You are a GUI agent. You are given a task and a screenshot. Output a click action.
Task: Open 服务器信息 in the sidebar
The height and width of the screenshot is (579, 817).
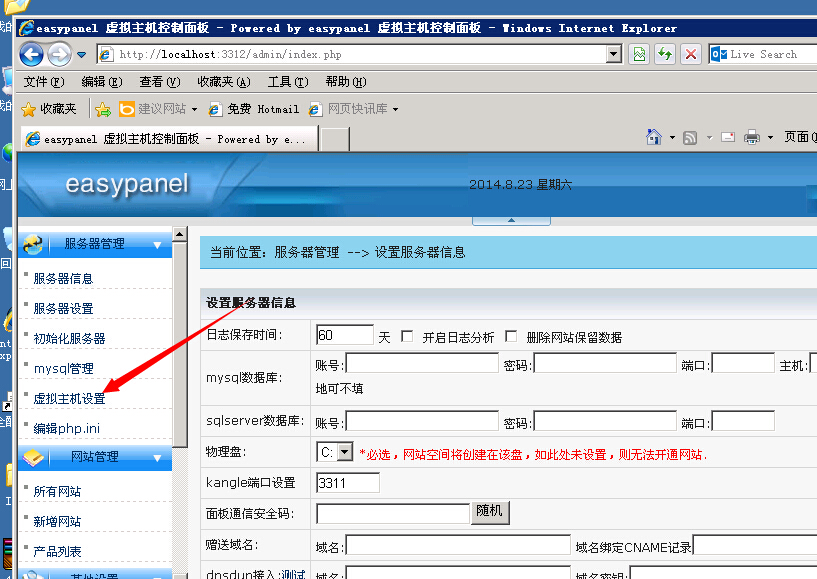coord(63,278)
